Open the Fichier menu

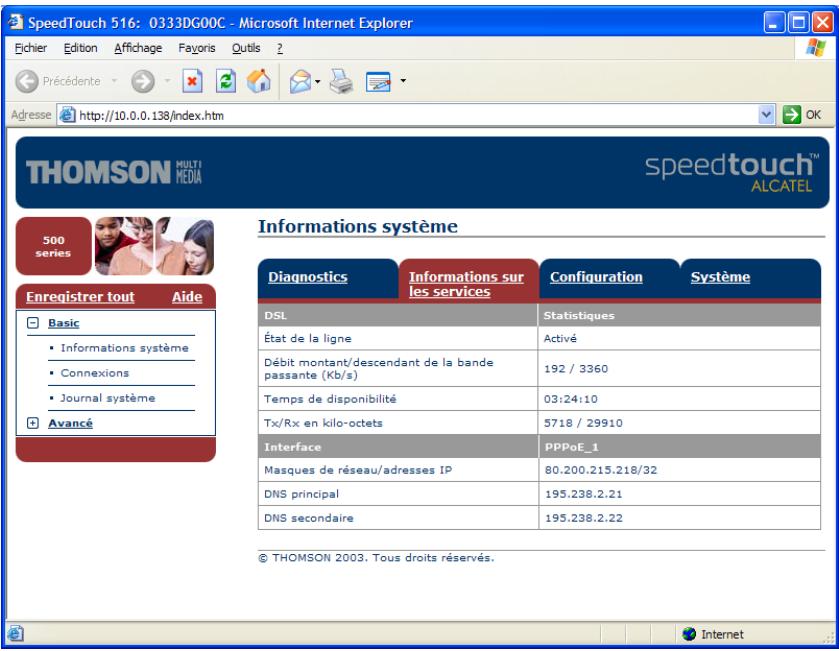(x=30, y=48)
